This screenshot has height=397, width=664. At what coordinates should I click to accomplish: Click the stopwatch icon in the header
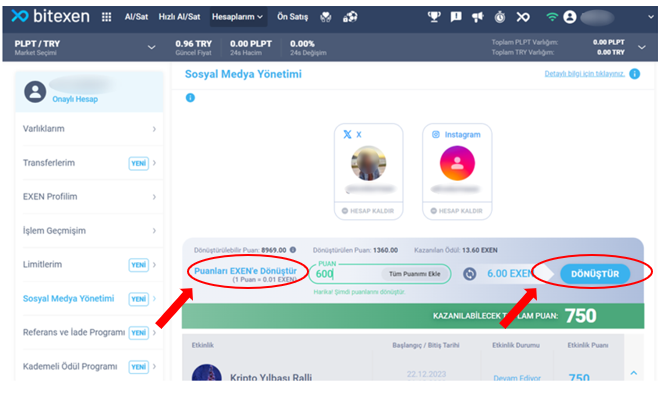tap(500, 17)
